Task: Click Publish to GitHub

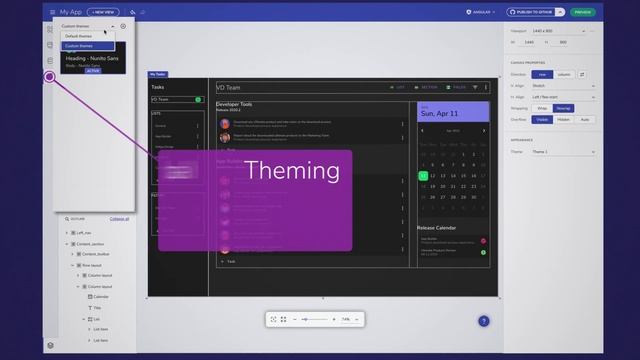Action: coord(531,12)
